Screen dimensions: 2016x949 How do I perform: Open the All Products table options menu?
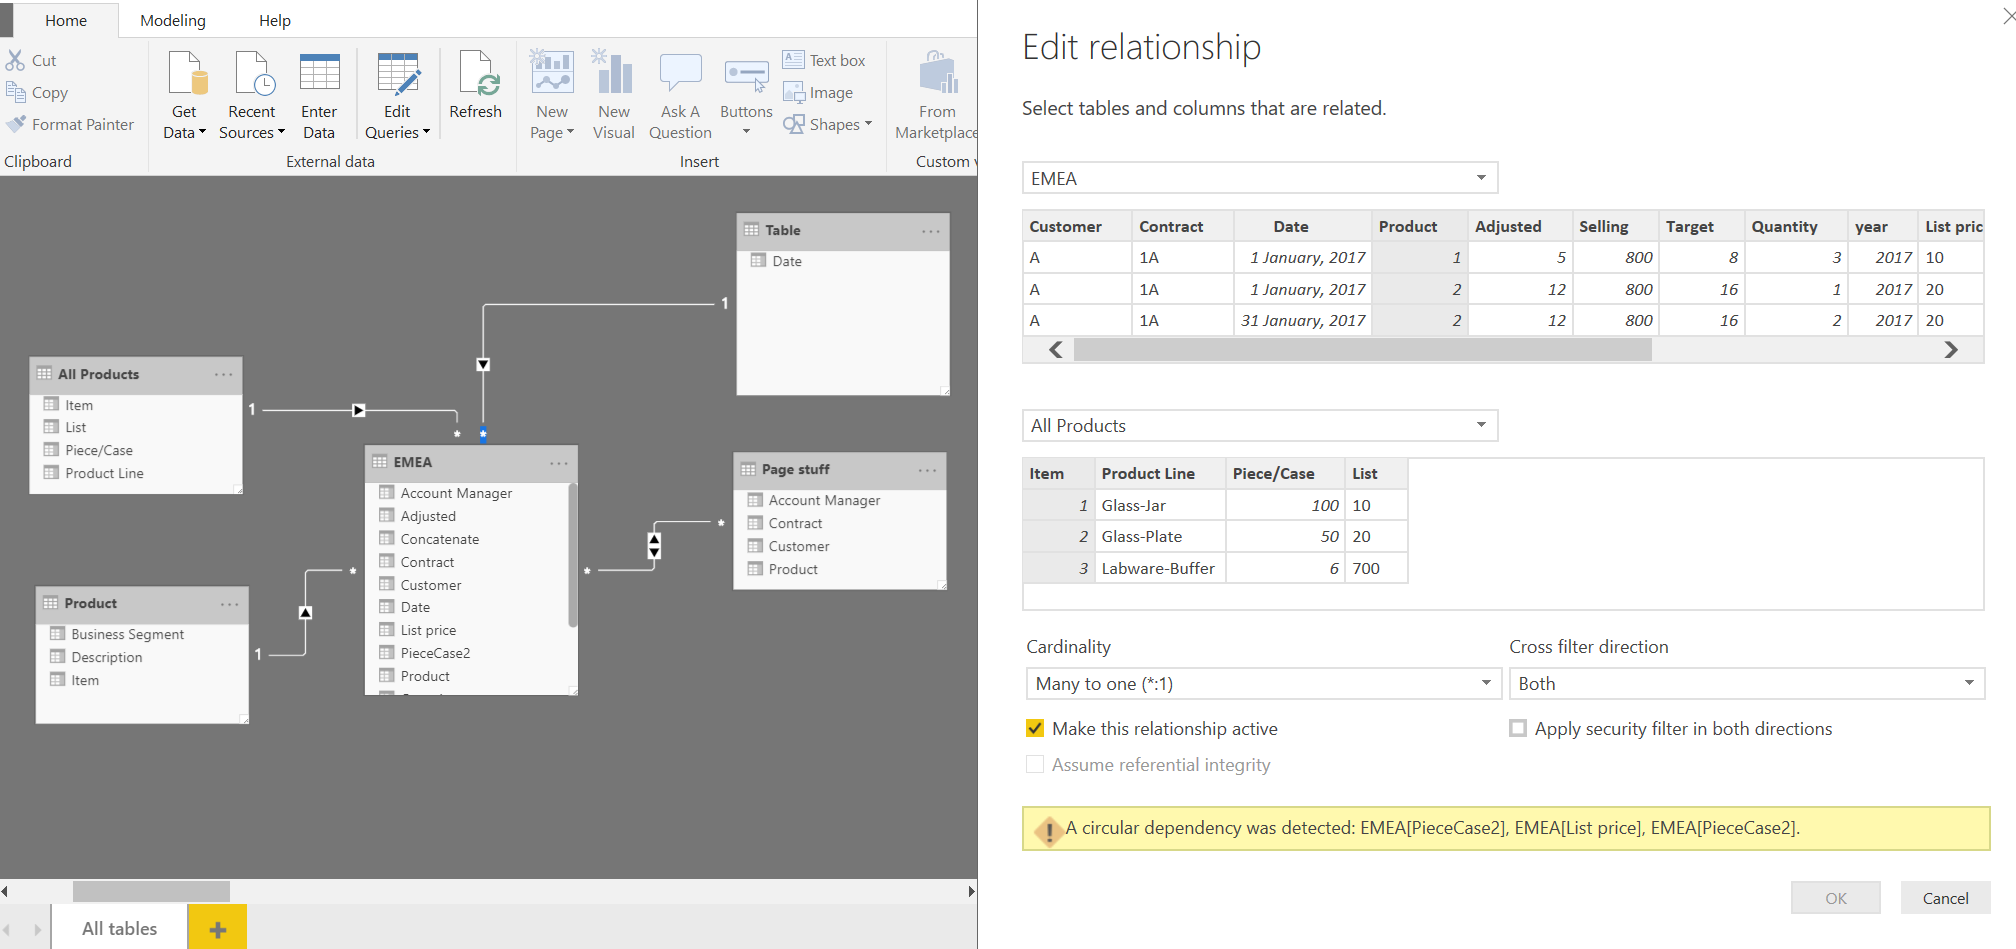[223, 374]
